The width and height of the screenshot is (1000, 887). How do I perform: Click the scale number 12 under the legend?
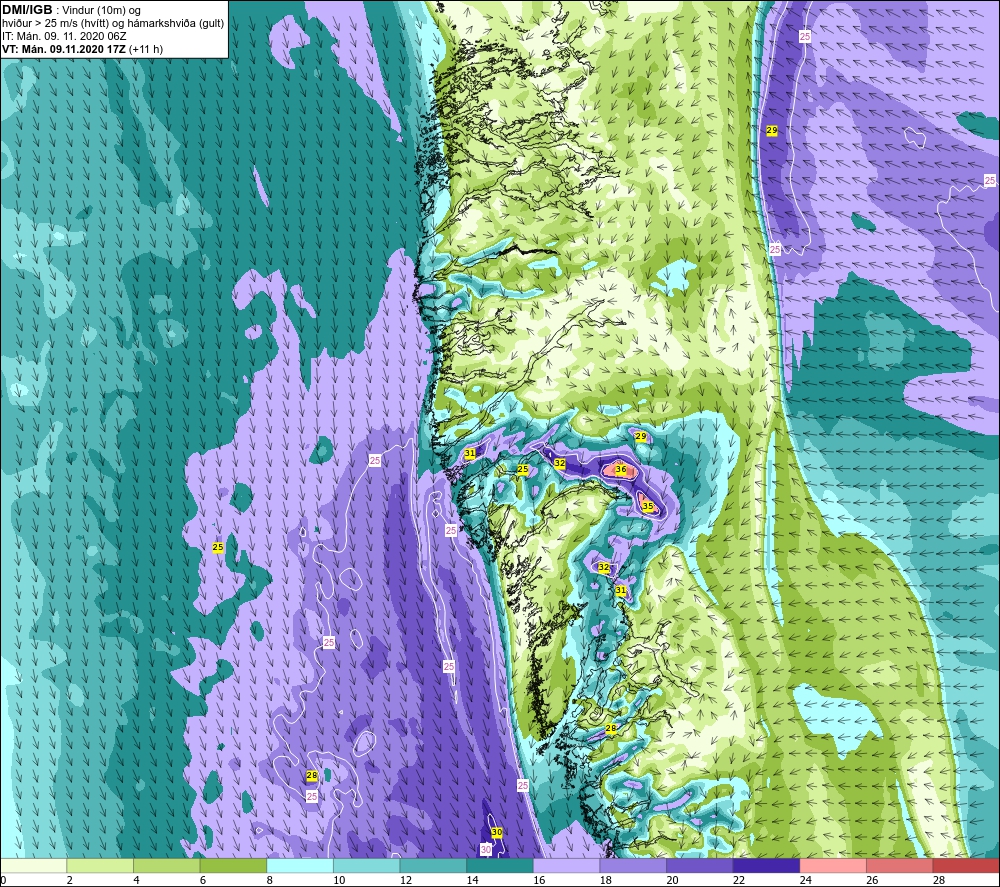click(406, 880)
